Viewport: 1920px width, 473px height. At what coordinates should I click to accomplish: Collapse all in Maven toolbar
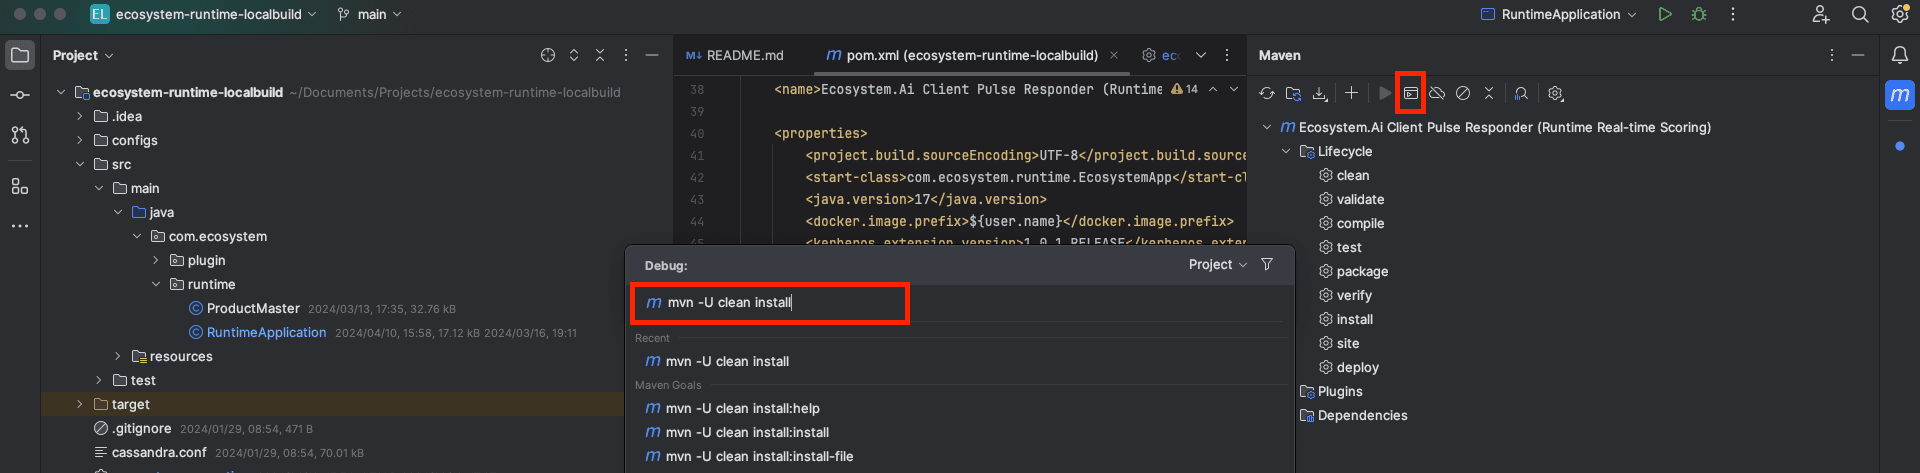coord(1489,93)
